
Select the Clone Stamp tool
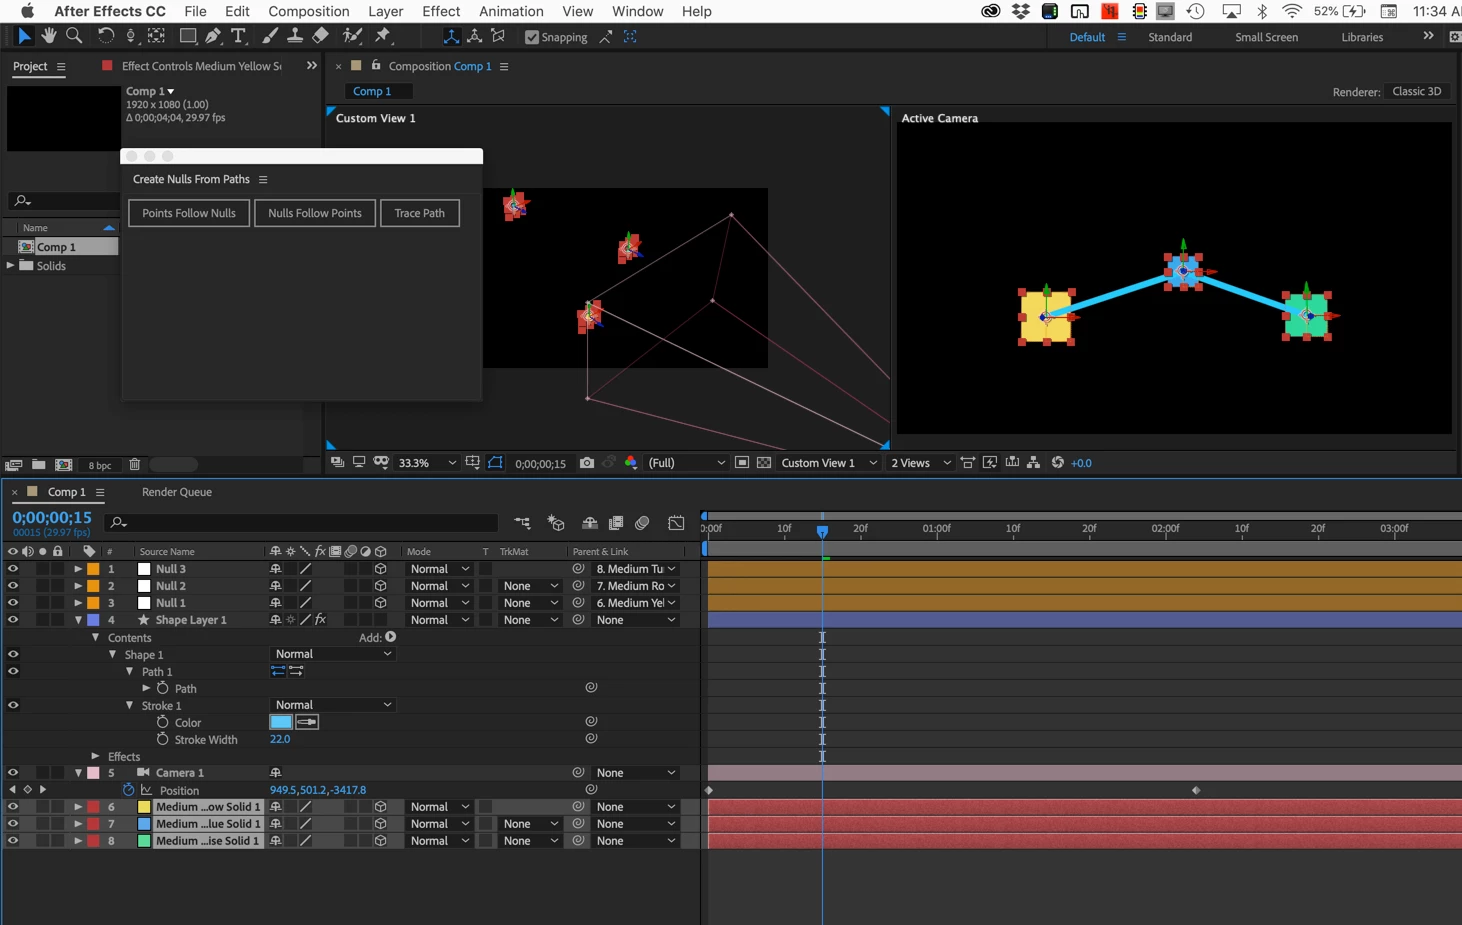pos(295,36)
